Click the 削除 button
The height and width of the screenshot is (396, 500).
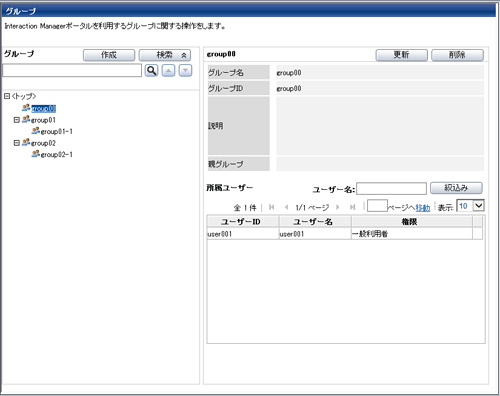(x=457, y=55)
